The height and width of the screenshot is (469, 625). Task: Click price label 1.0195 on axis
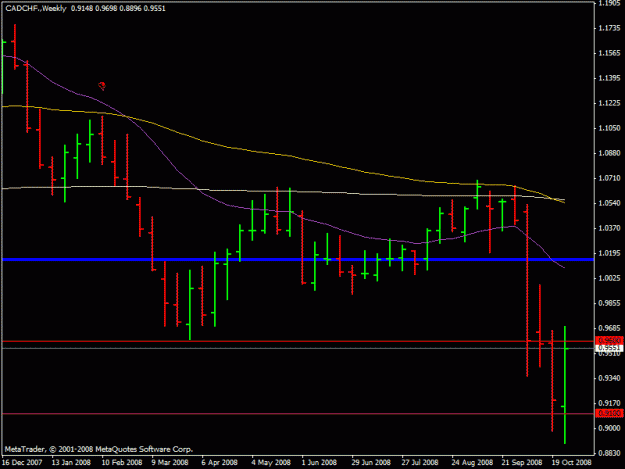tap(609, 253)
